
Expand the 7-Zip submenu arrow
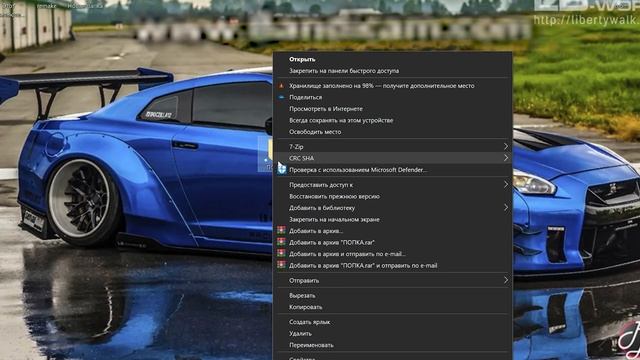click(506, 147)
